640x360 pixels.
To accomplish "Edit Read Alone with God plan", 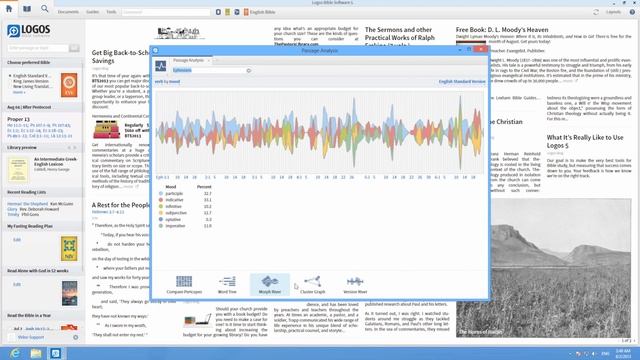I will click(17, 284).
